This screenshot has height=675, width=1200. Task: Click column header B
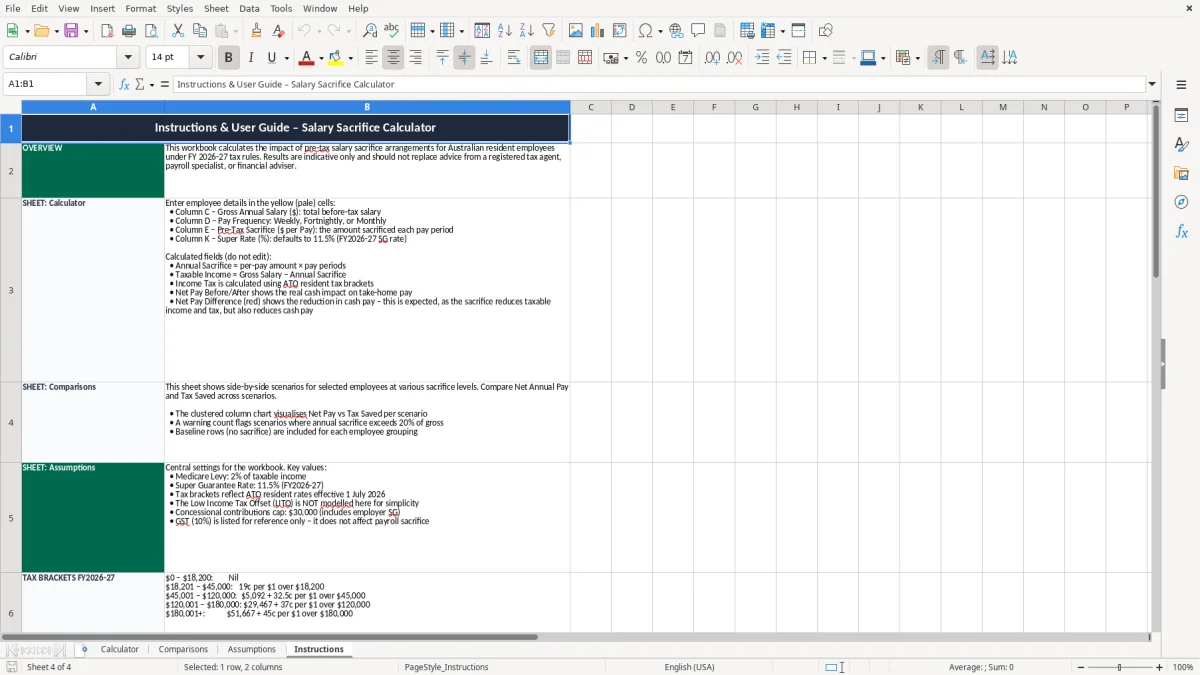pyautogui.click(x=367, y=107)
